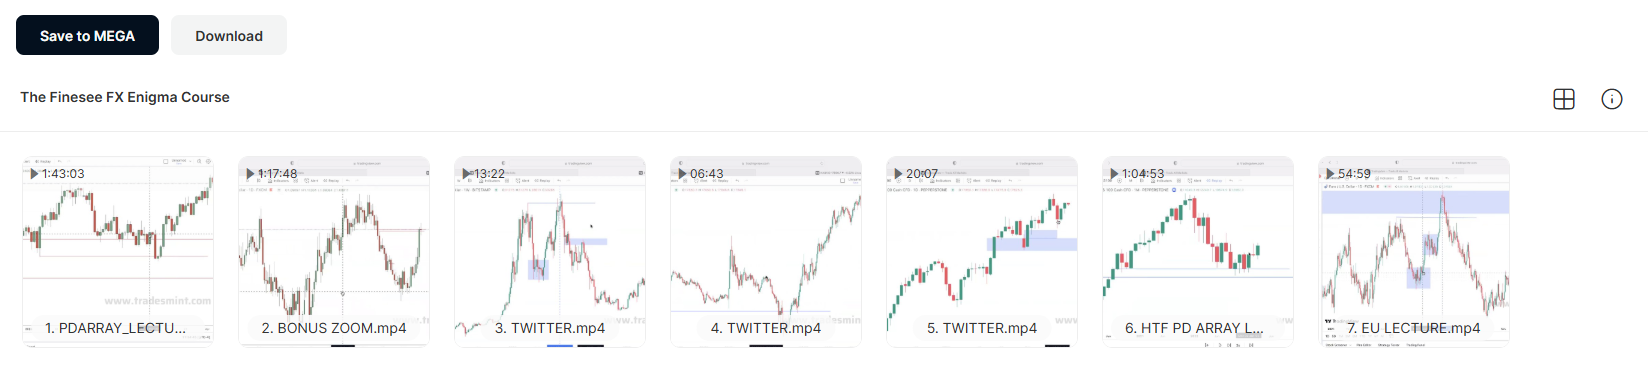
Task: Click play icon on 54:59 video
Action: pyautogui.click(x=1331, y=174)
